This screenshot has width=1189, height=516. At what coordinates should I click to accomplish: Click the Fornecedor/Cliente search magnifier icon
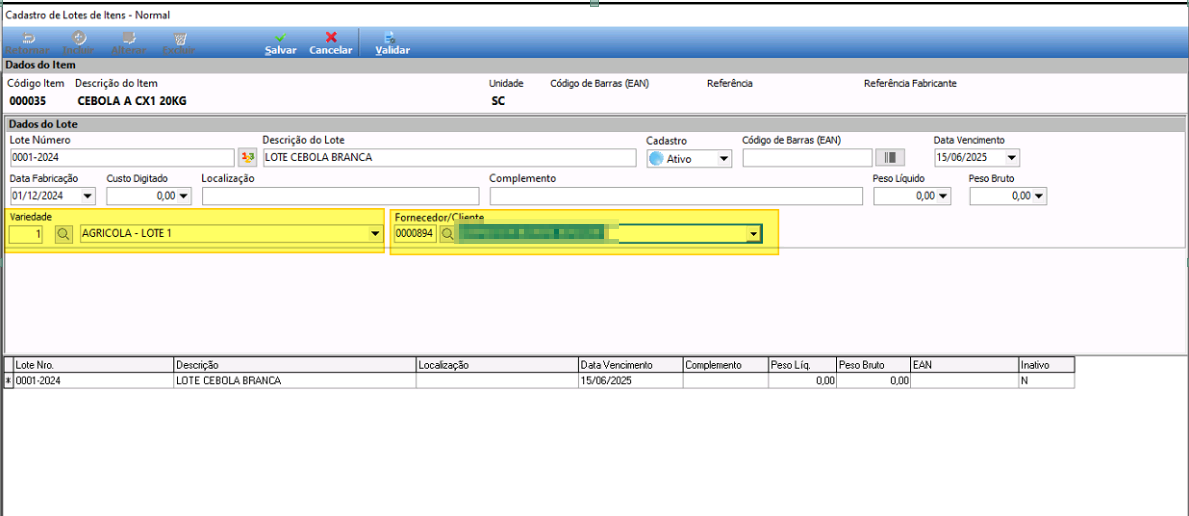click(447, 234)
